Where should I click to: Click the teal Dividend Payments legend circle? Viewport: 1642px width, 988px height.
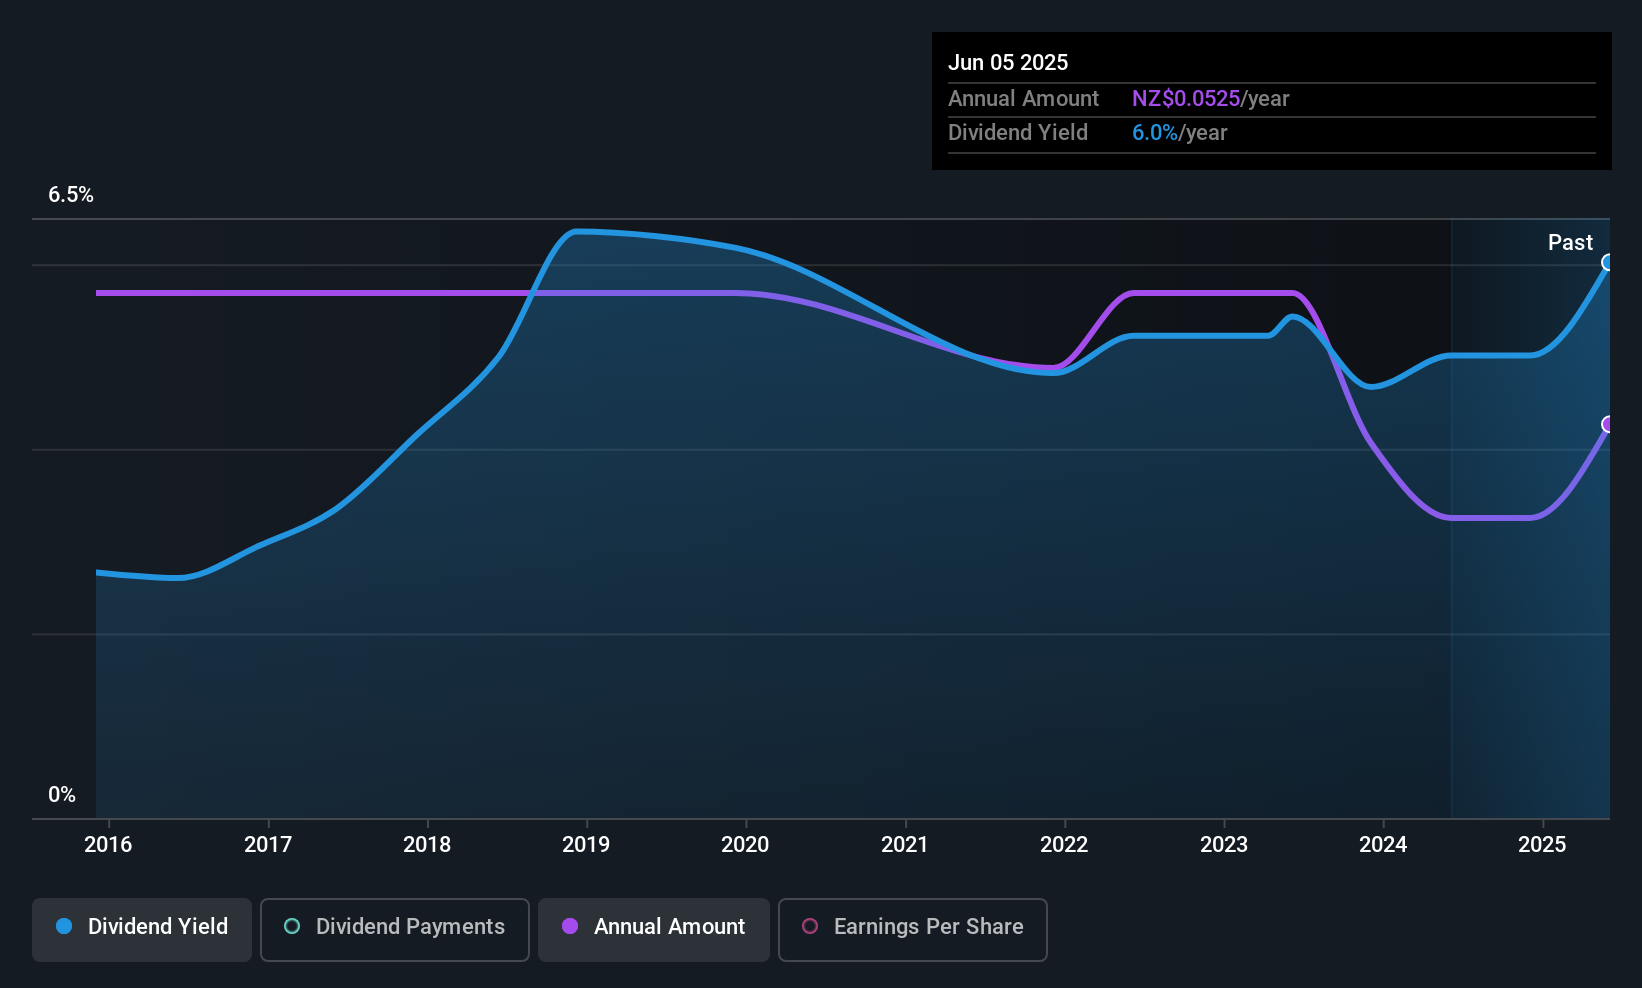click(292, 926)
